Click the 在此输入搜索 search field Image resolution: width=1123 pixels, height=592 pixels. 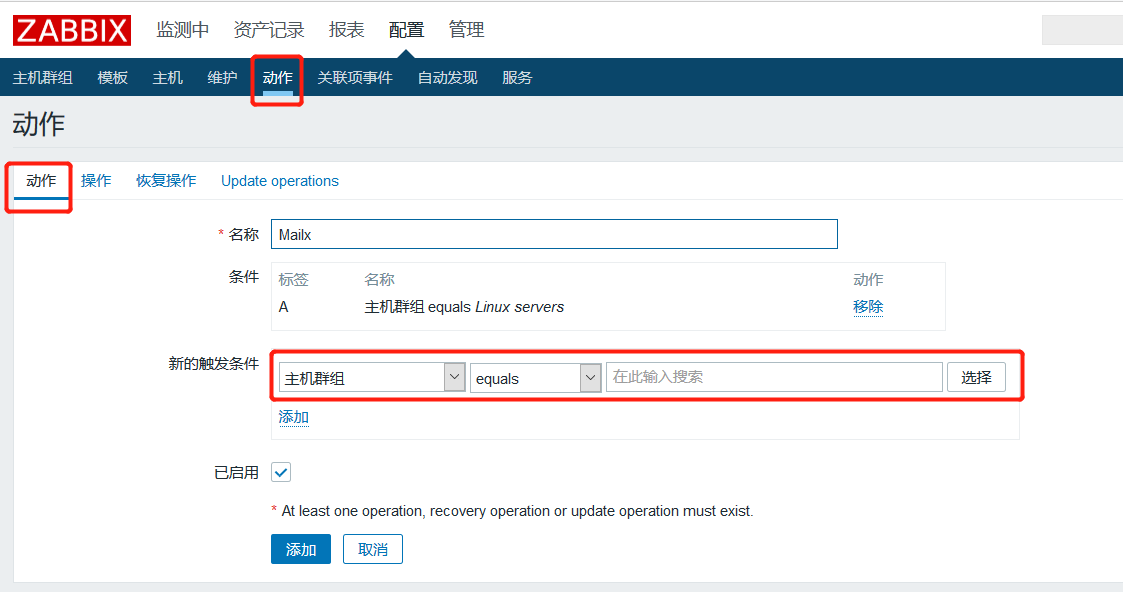(x=773, y=377)
